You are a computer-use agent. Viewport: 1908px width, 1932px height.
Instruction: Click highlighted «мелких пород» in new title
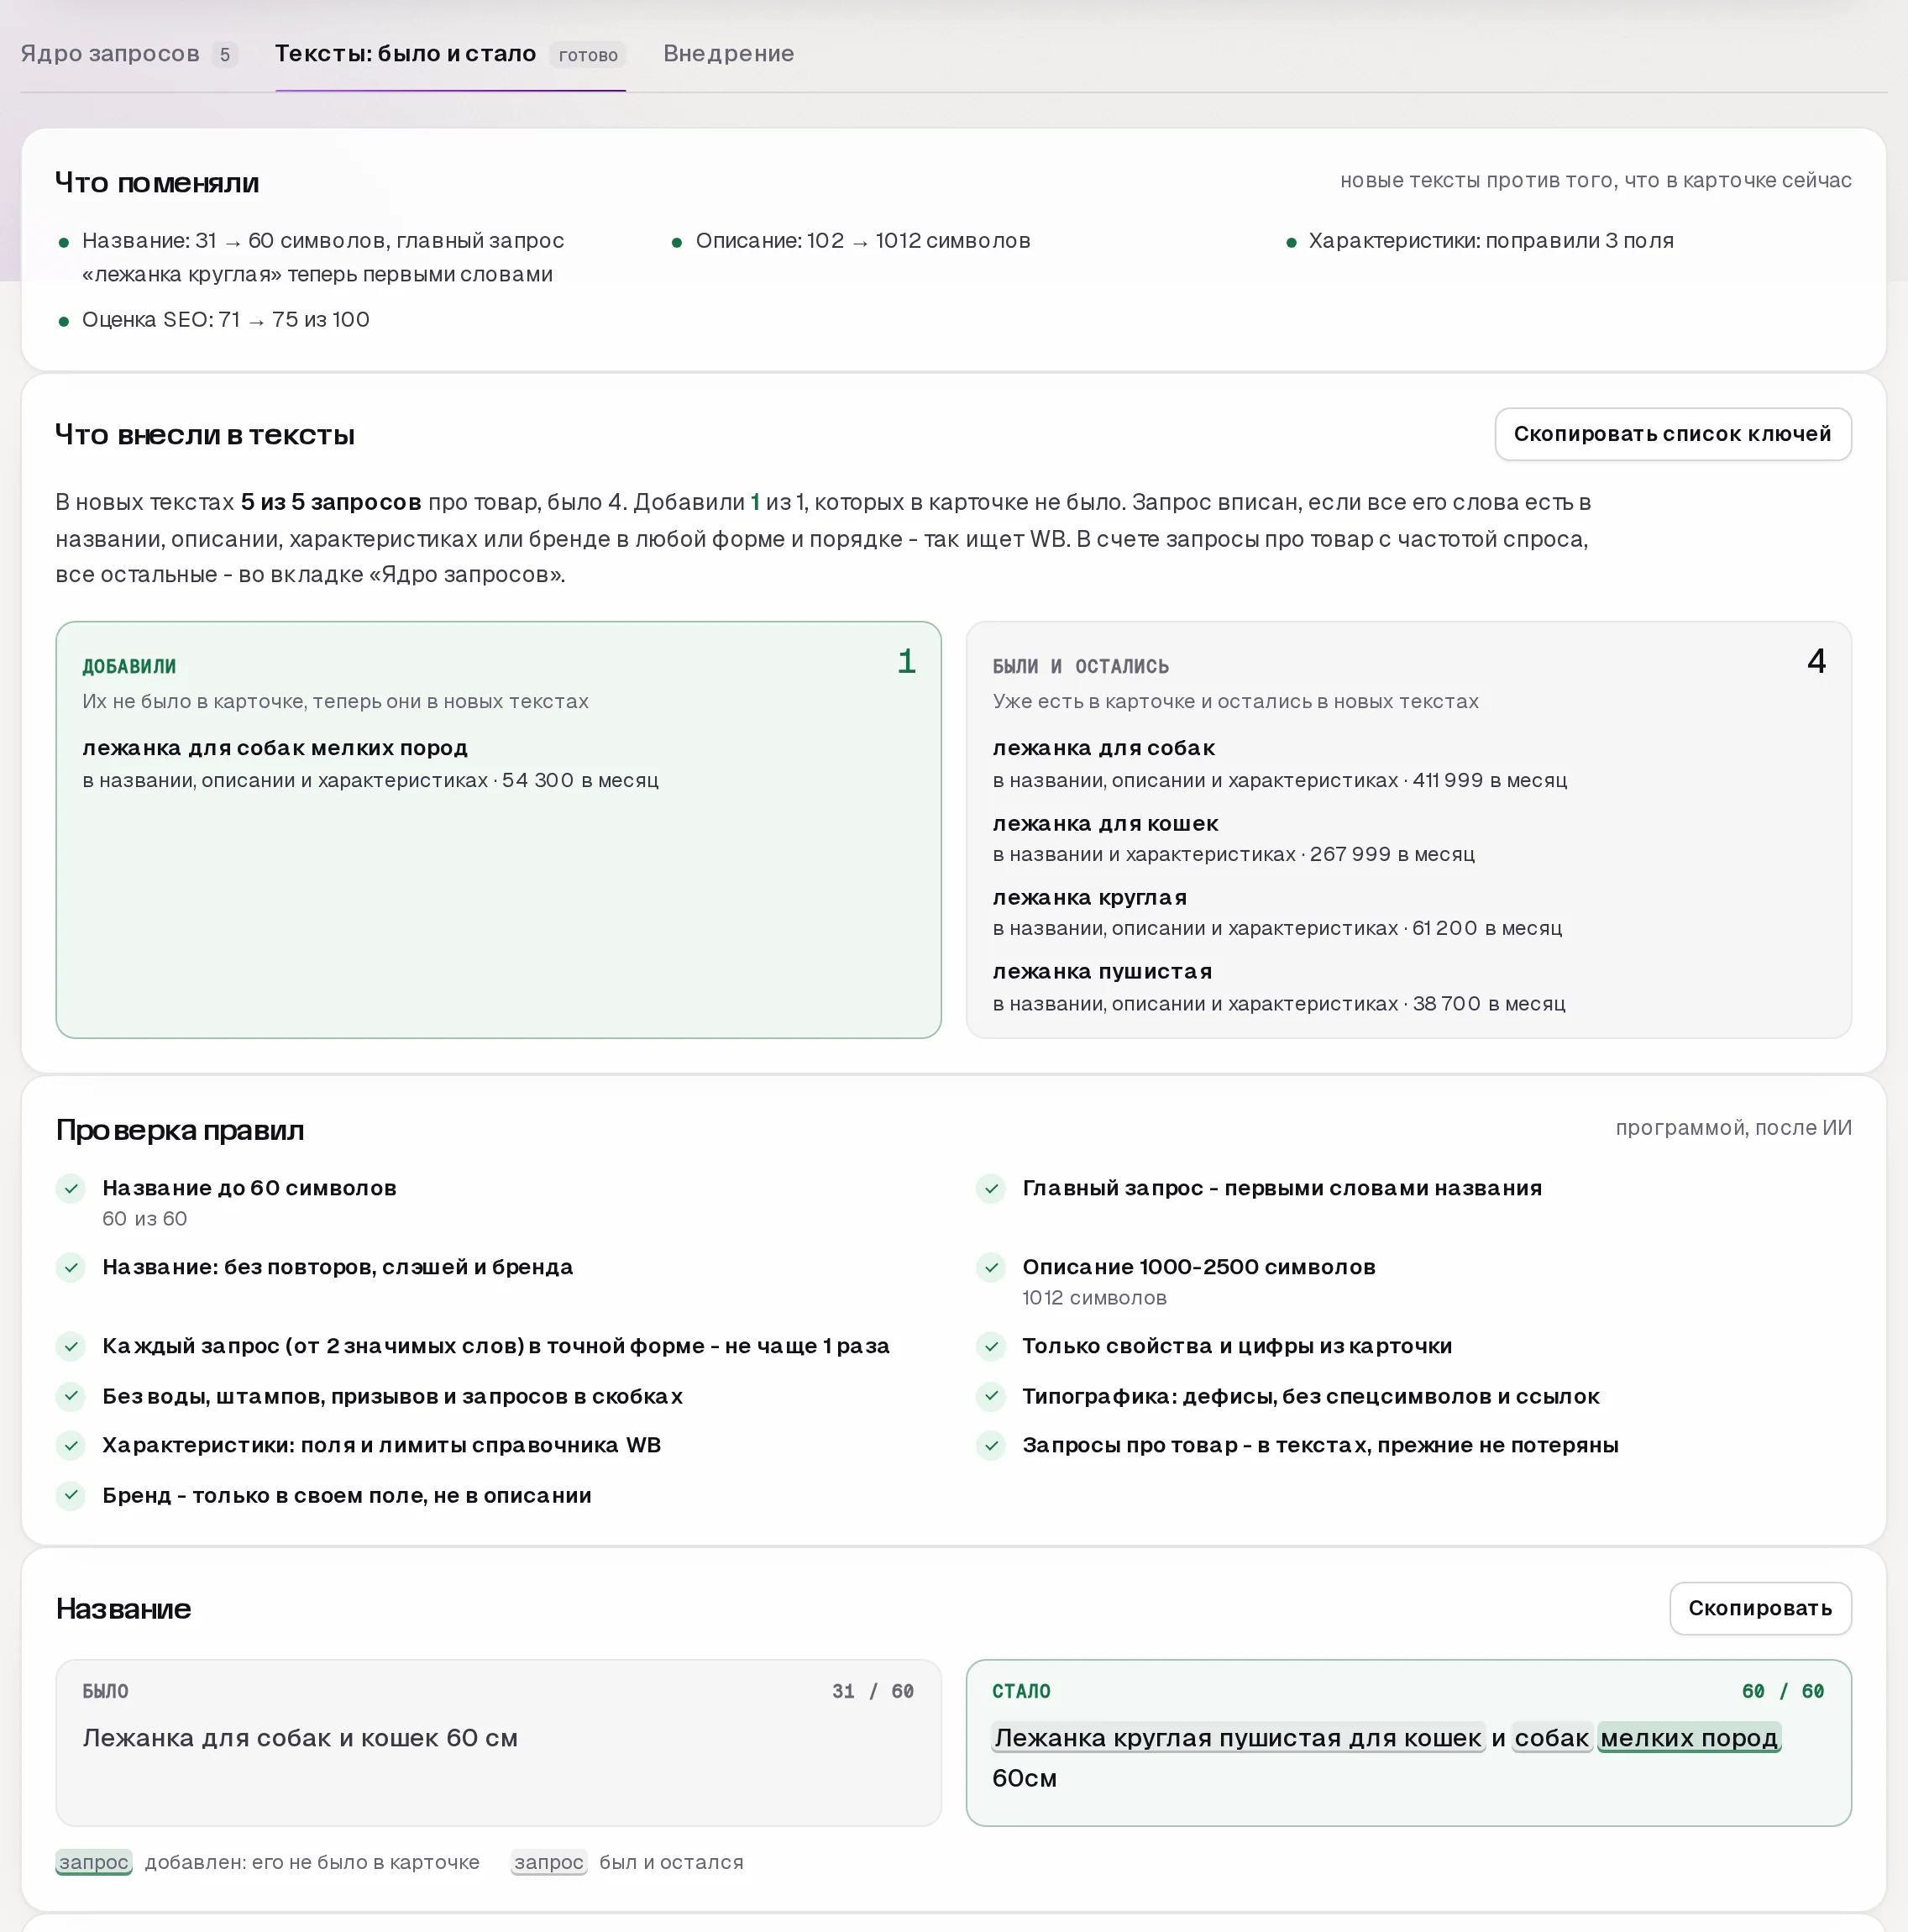click(1689, 1738)
